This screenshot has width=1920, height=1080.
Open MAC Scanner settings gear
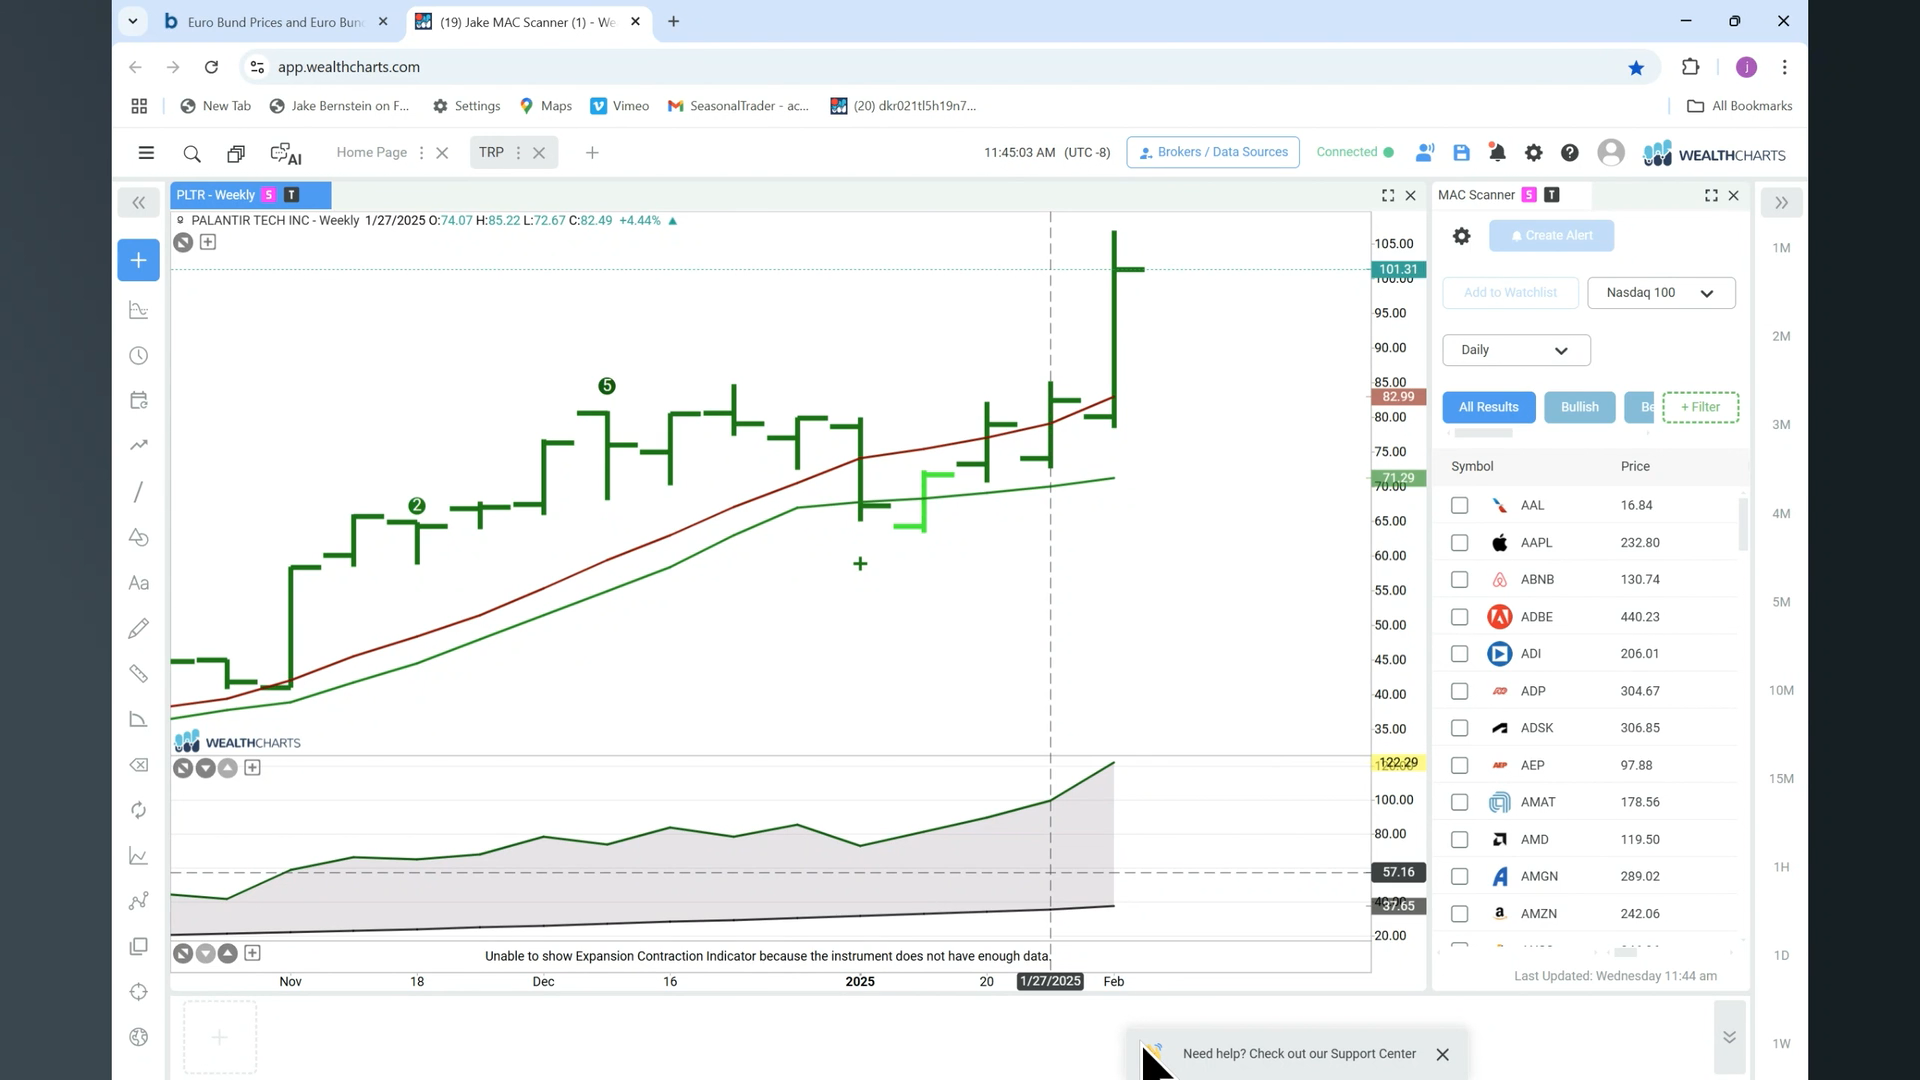[1462, 236]
